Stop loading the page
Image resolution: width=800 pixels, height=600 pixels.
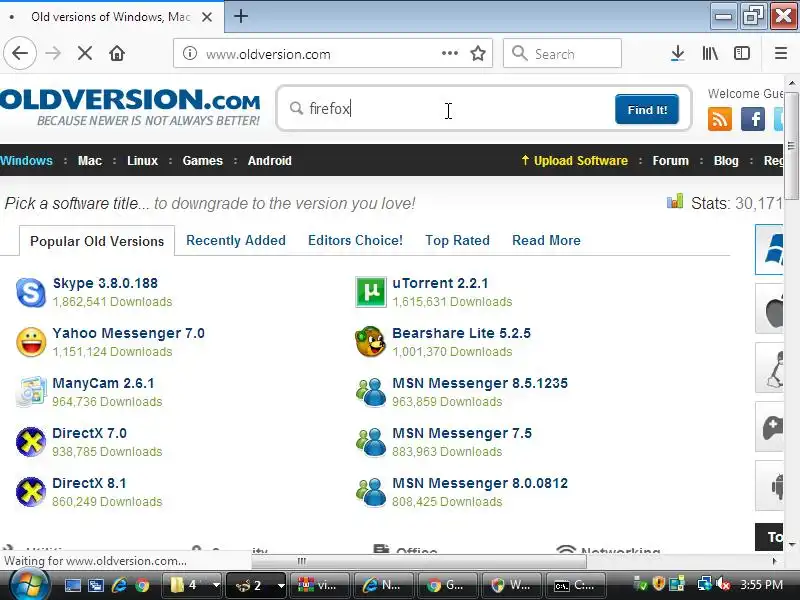[85, 53]
